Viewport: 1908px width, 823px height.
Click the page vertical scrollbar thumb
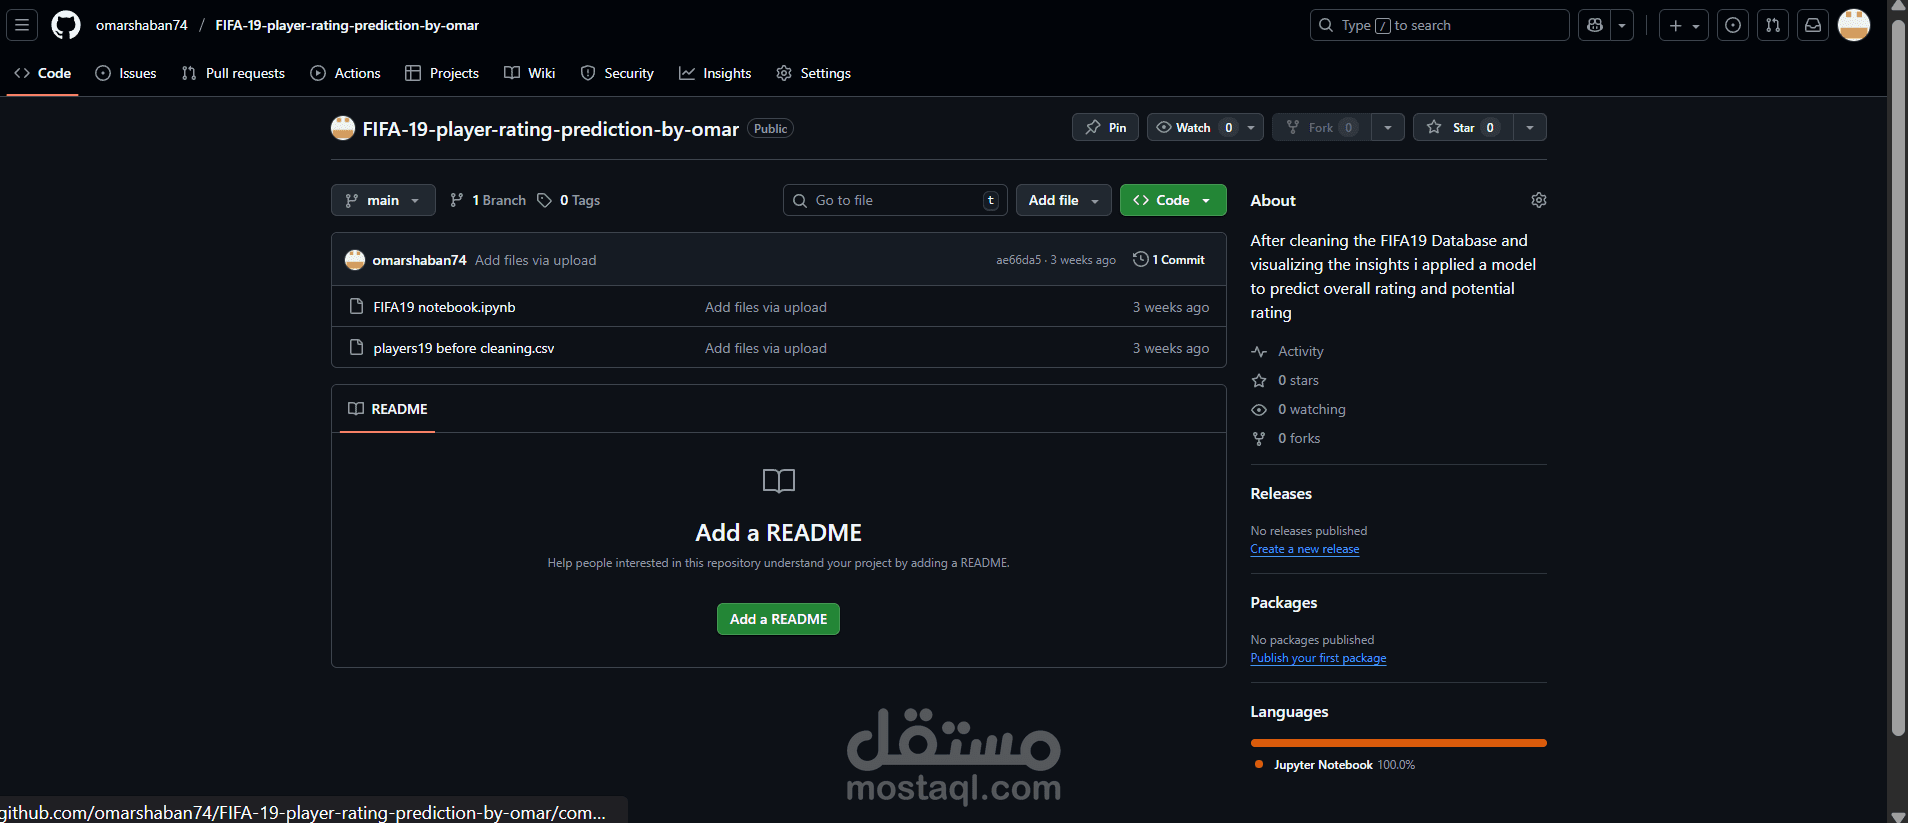point(1898,378)
